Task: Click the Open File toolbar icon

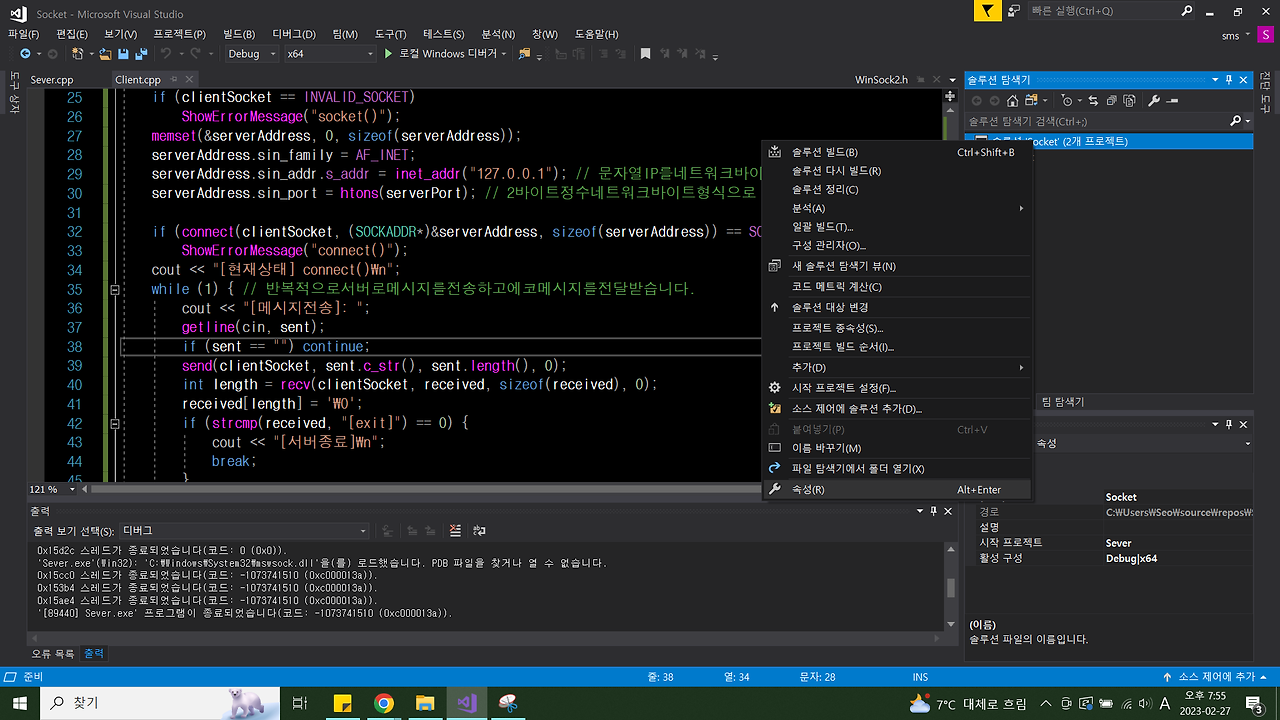Action: [x=105, y=53]
